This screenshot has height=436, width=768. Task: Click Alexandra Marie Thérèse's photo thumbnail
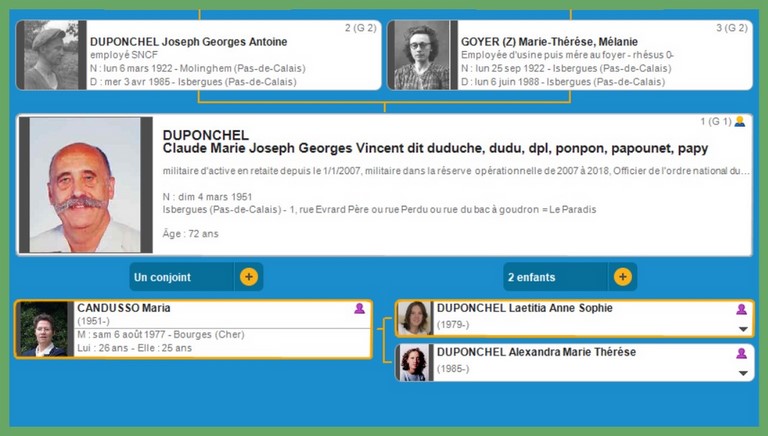click(415, 362)
